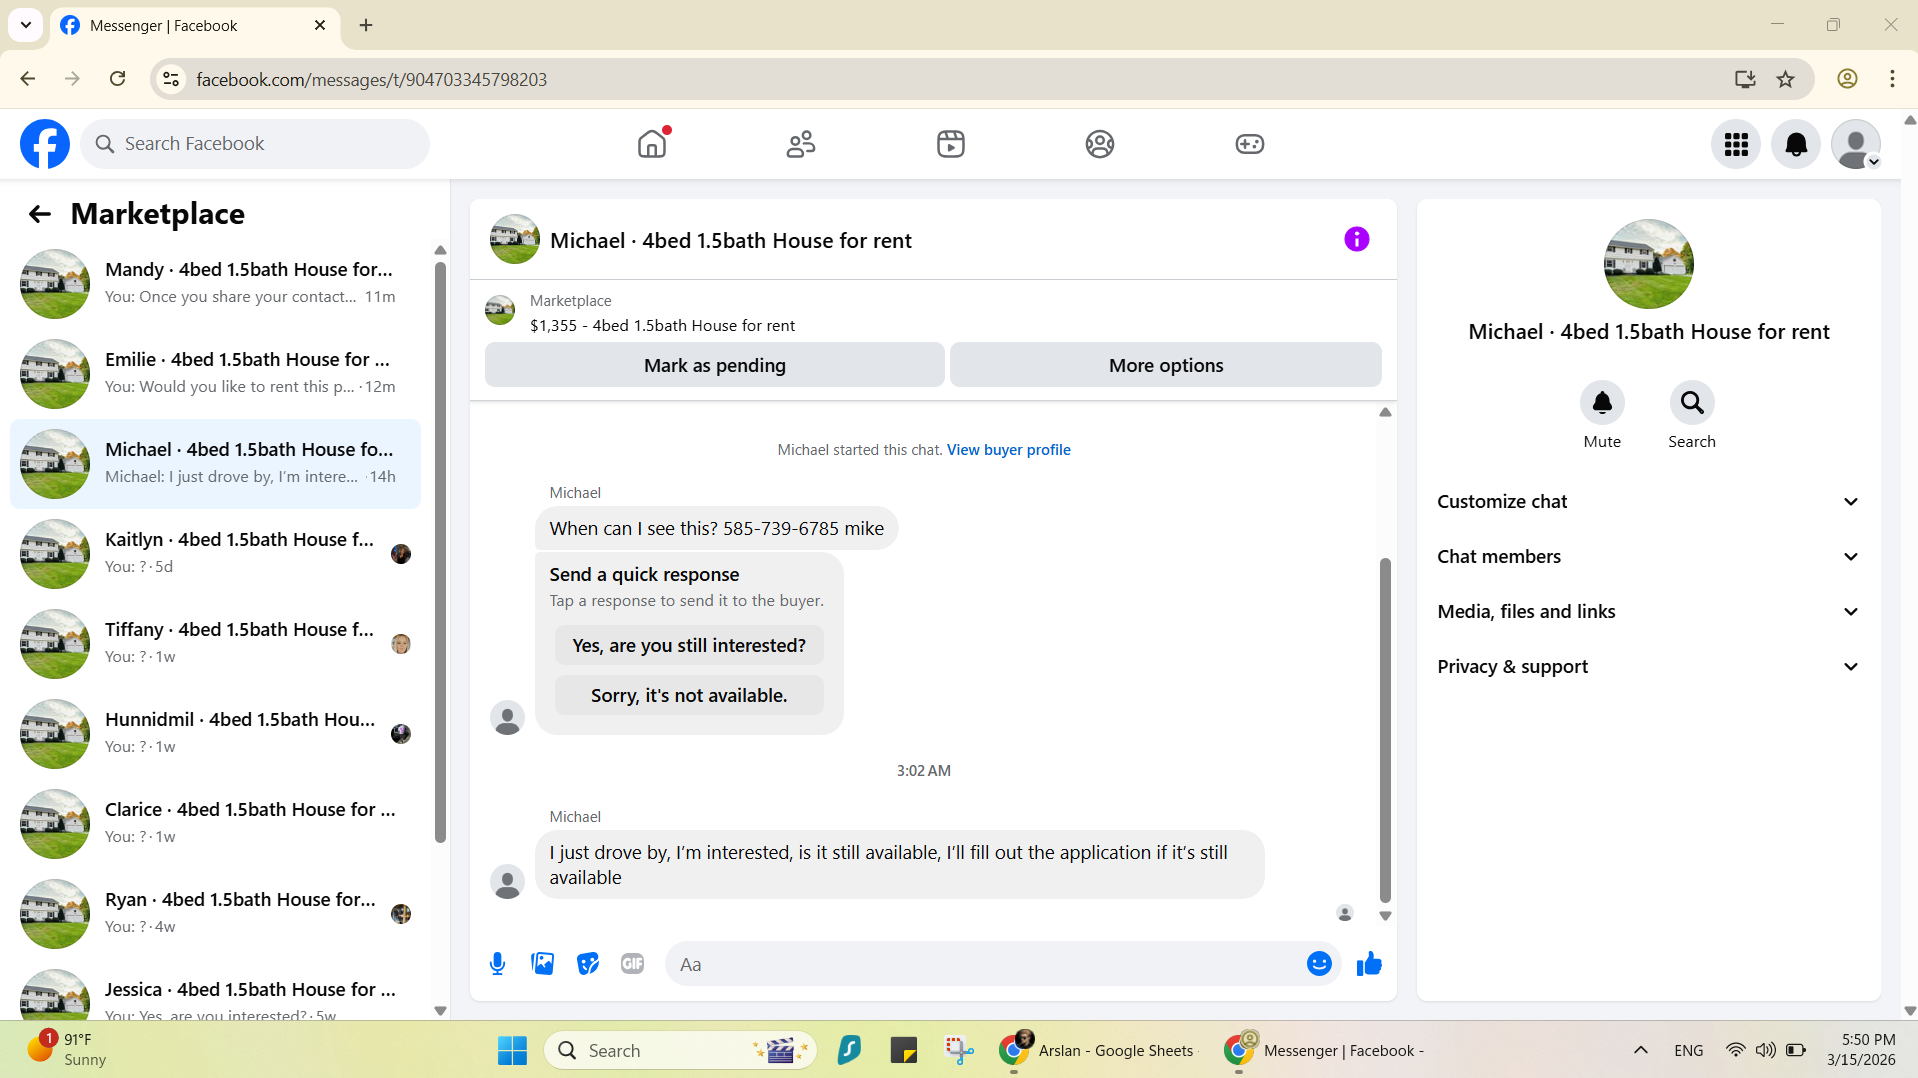
Task: Open Kaitlyn's conversation
Action: pos(215,554)
